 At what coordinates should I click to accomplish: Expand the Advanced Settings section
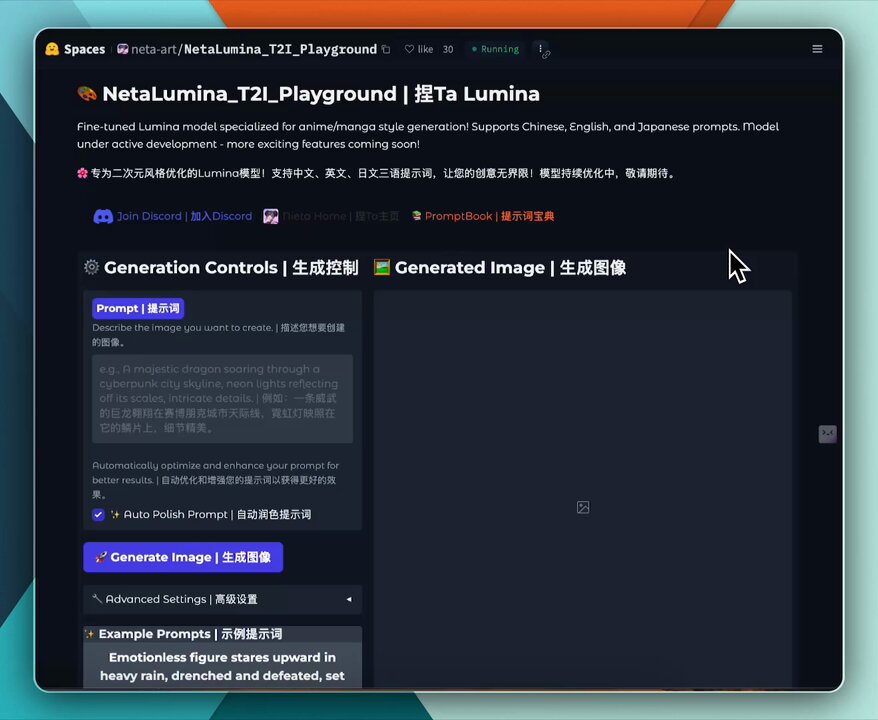tap(222, 599)
